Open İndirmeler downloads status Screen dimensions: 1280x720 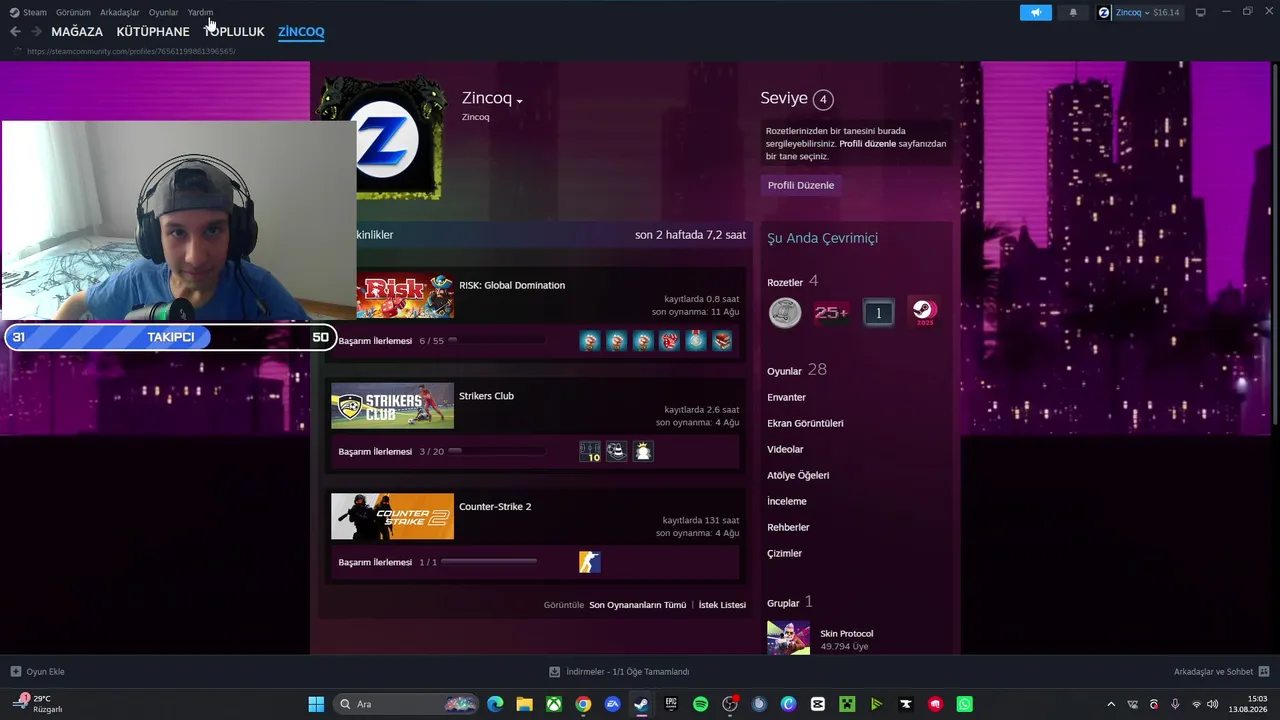[x=619, y=672]
